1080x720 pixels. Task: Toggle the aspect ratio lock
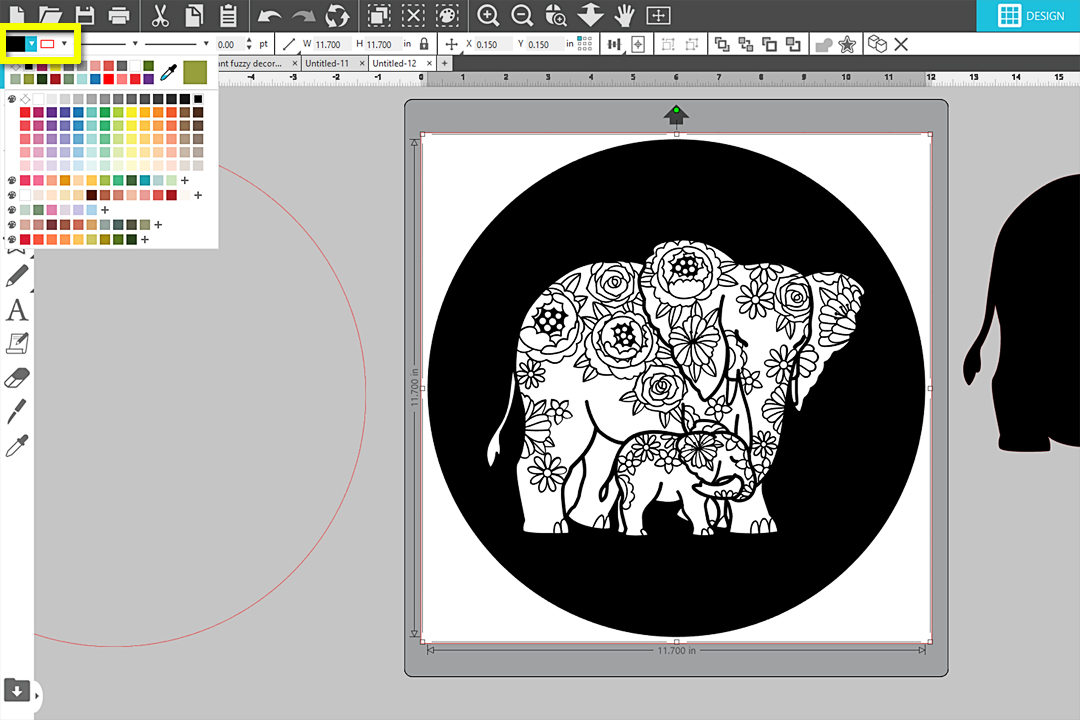click(424, 44)
